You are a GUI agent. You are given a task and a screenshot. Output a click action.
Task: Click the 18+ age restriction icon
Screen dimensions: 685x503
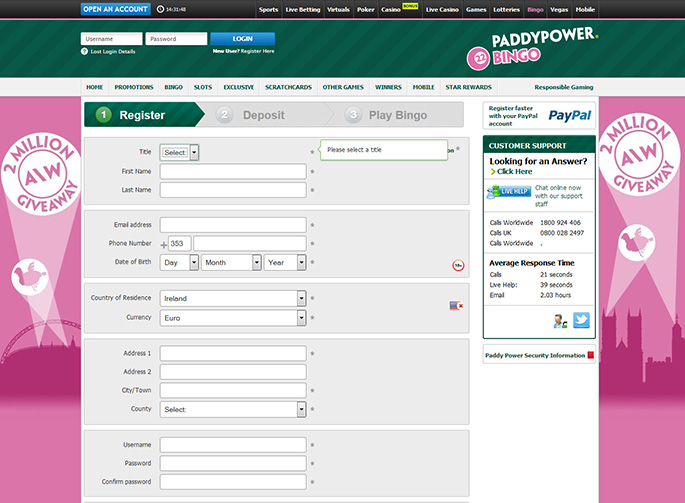(x=458, y=265)
